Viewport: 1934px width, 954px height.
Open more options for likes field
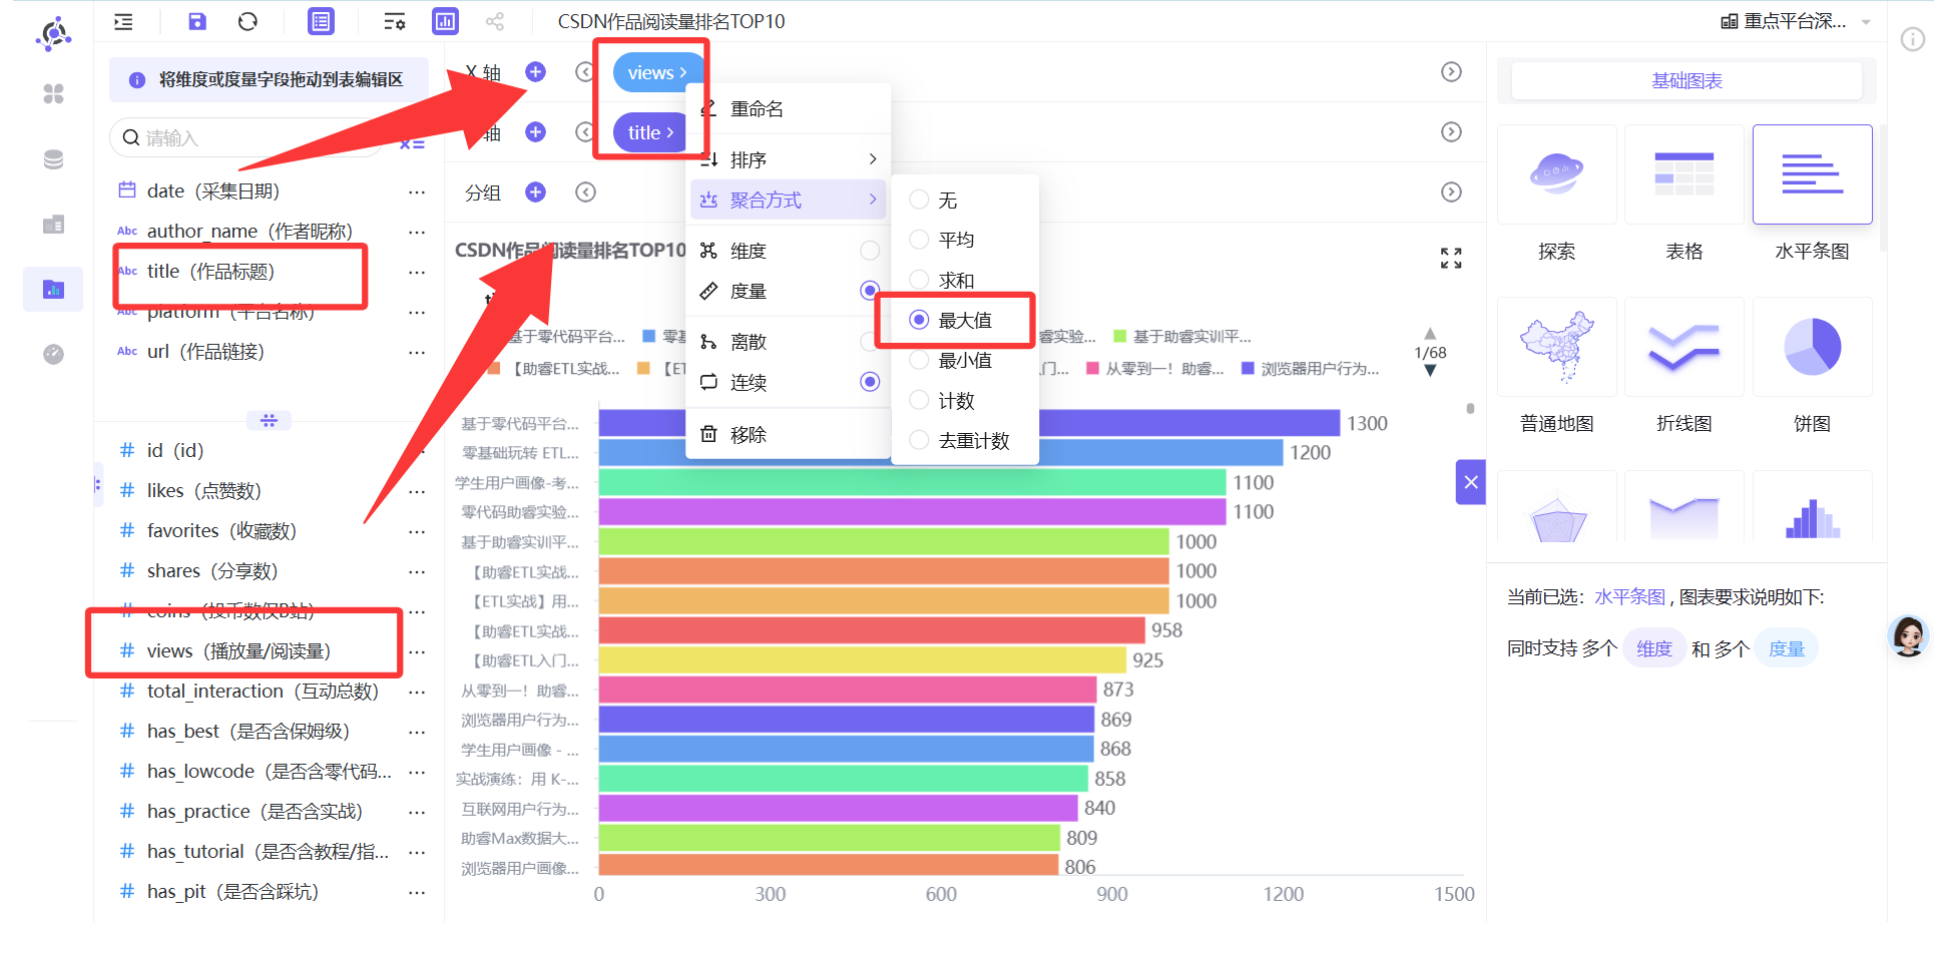417,491
